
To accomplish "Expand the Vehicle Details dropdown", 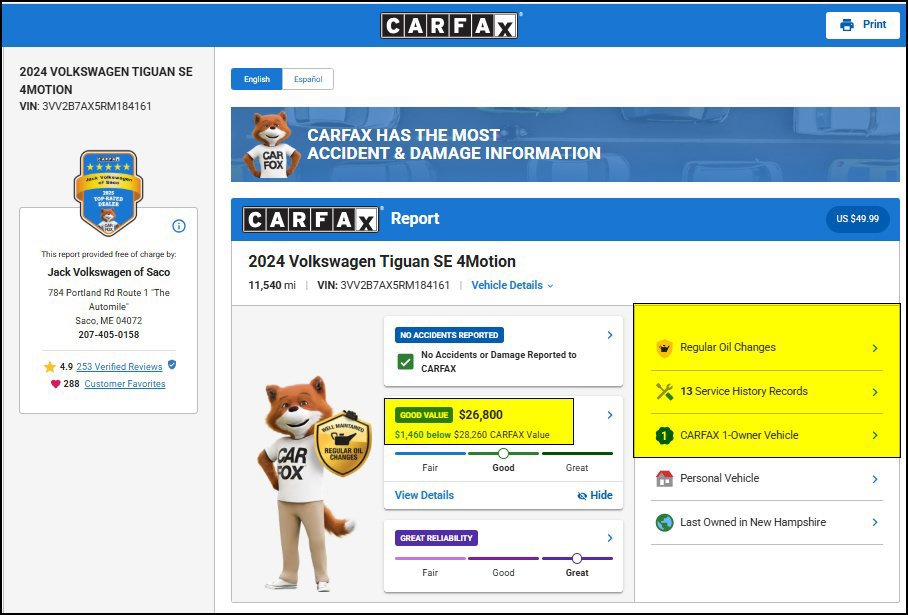I will [x=512, y=285].
